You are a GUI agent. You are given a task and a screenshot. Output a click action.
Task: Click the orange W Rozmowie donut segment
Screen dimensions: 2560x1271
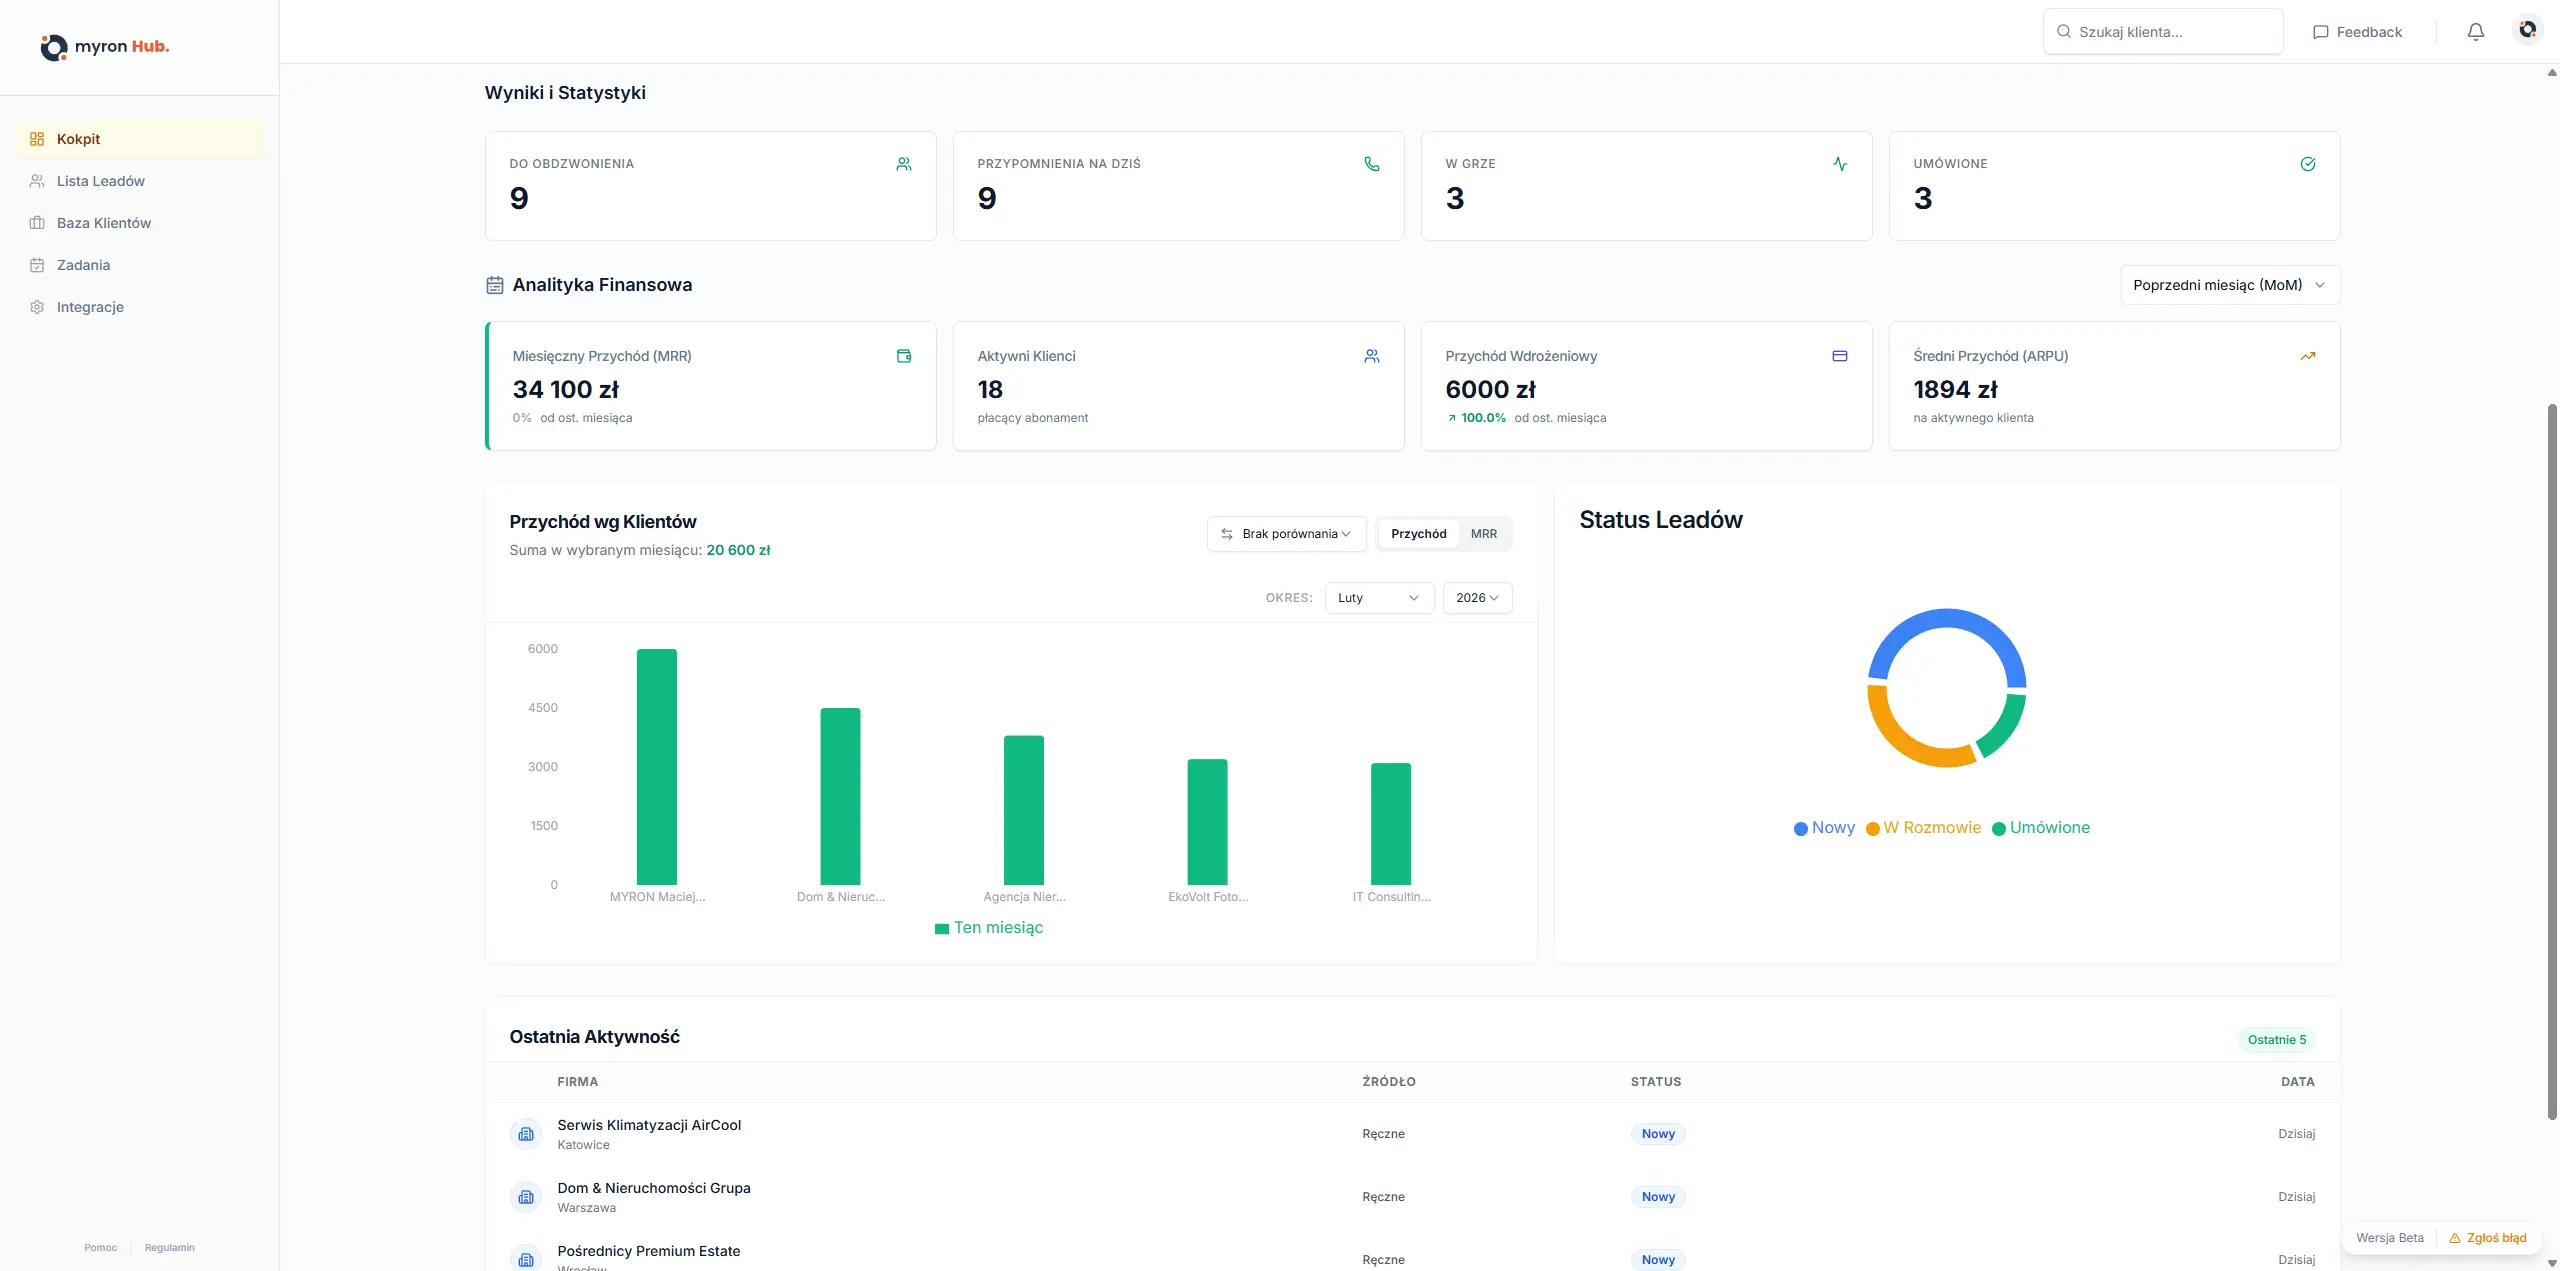(x=1900, y=741)
